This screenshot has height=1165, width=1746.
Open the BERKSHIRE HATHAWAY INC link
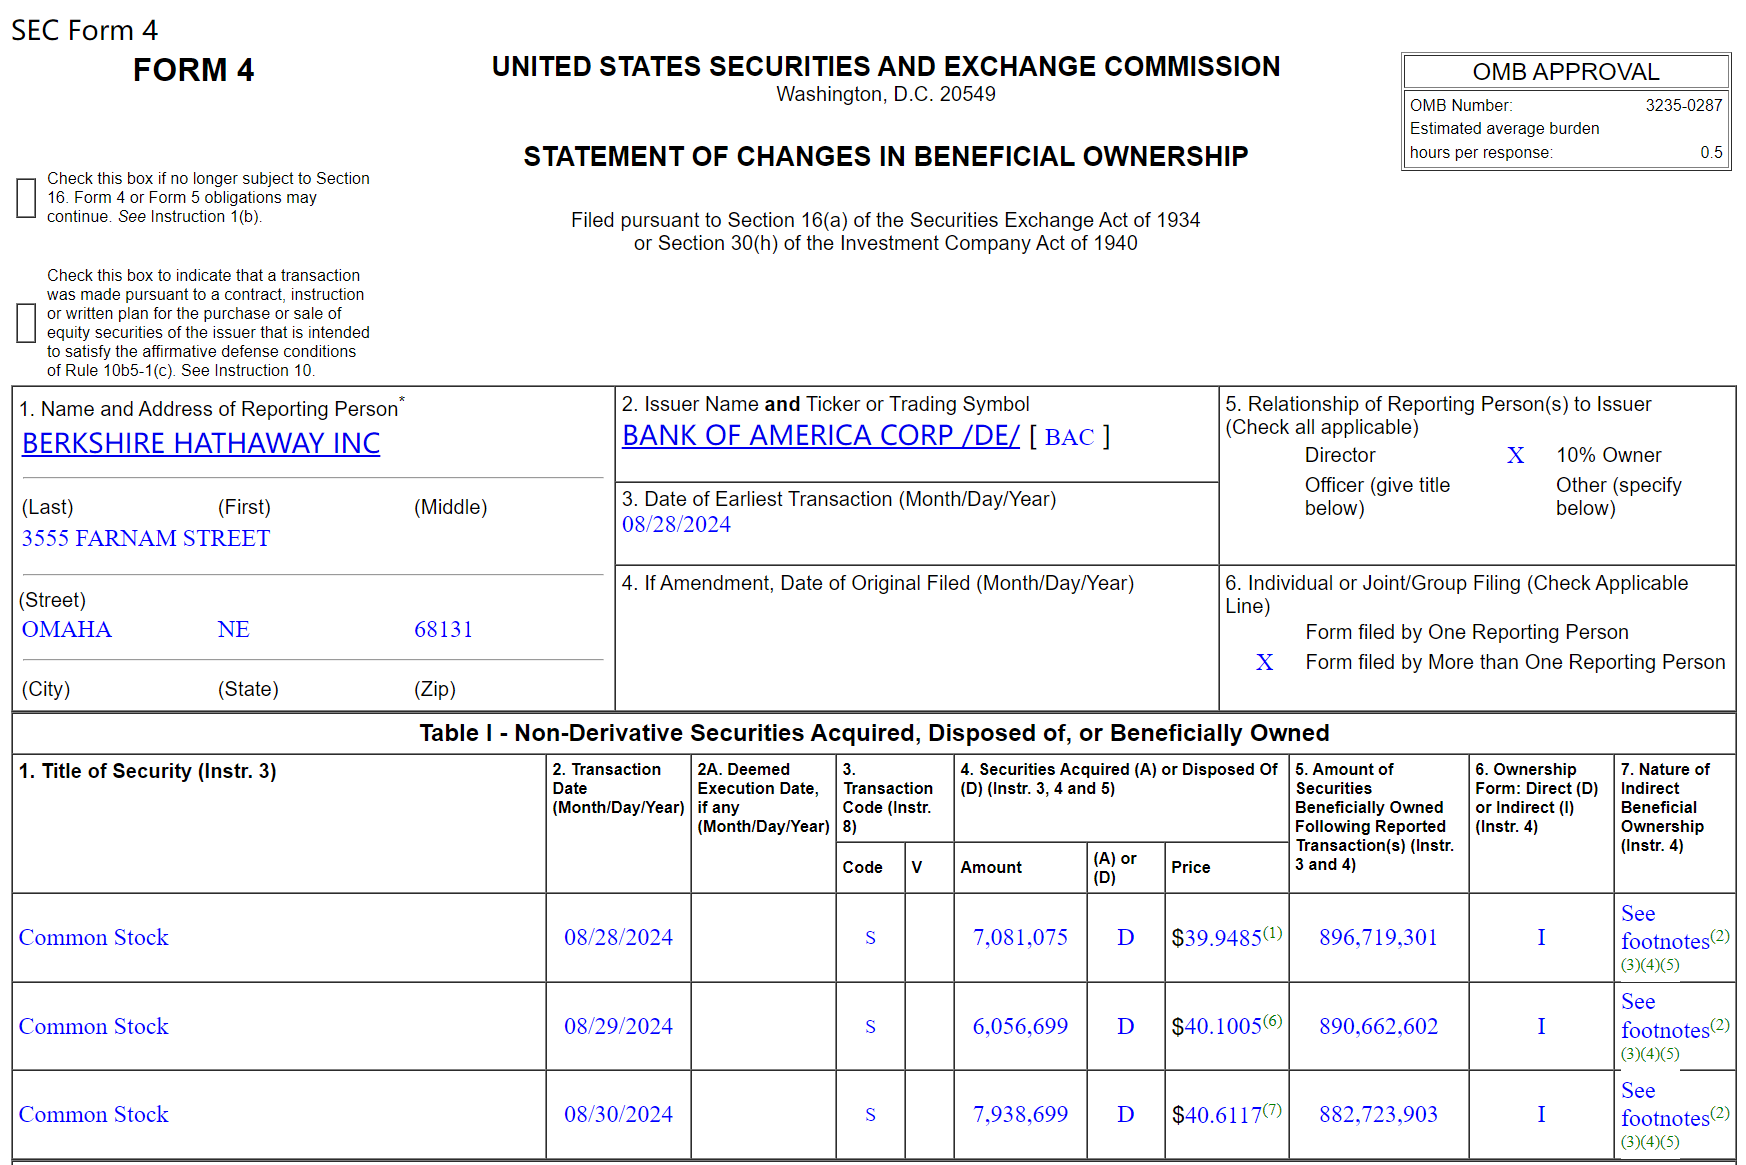tap(201, 443)
